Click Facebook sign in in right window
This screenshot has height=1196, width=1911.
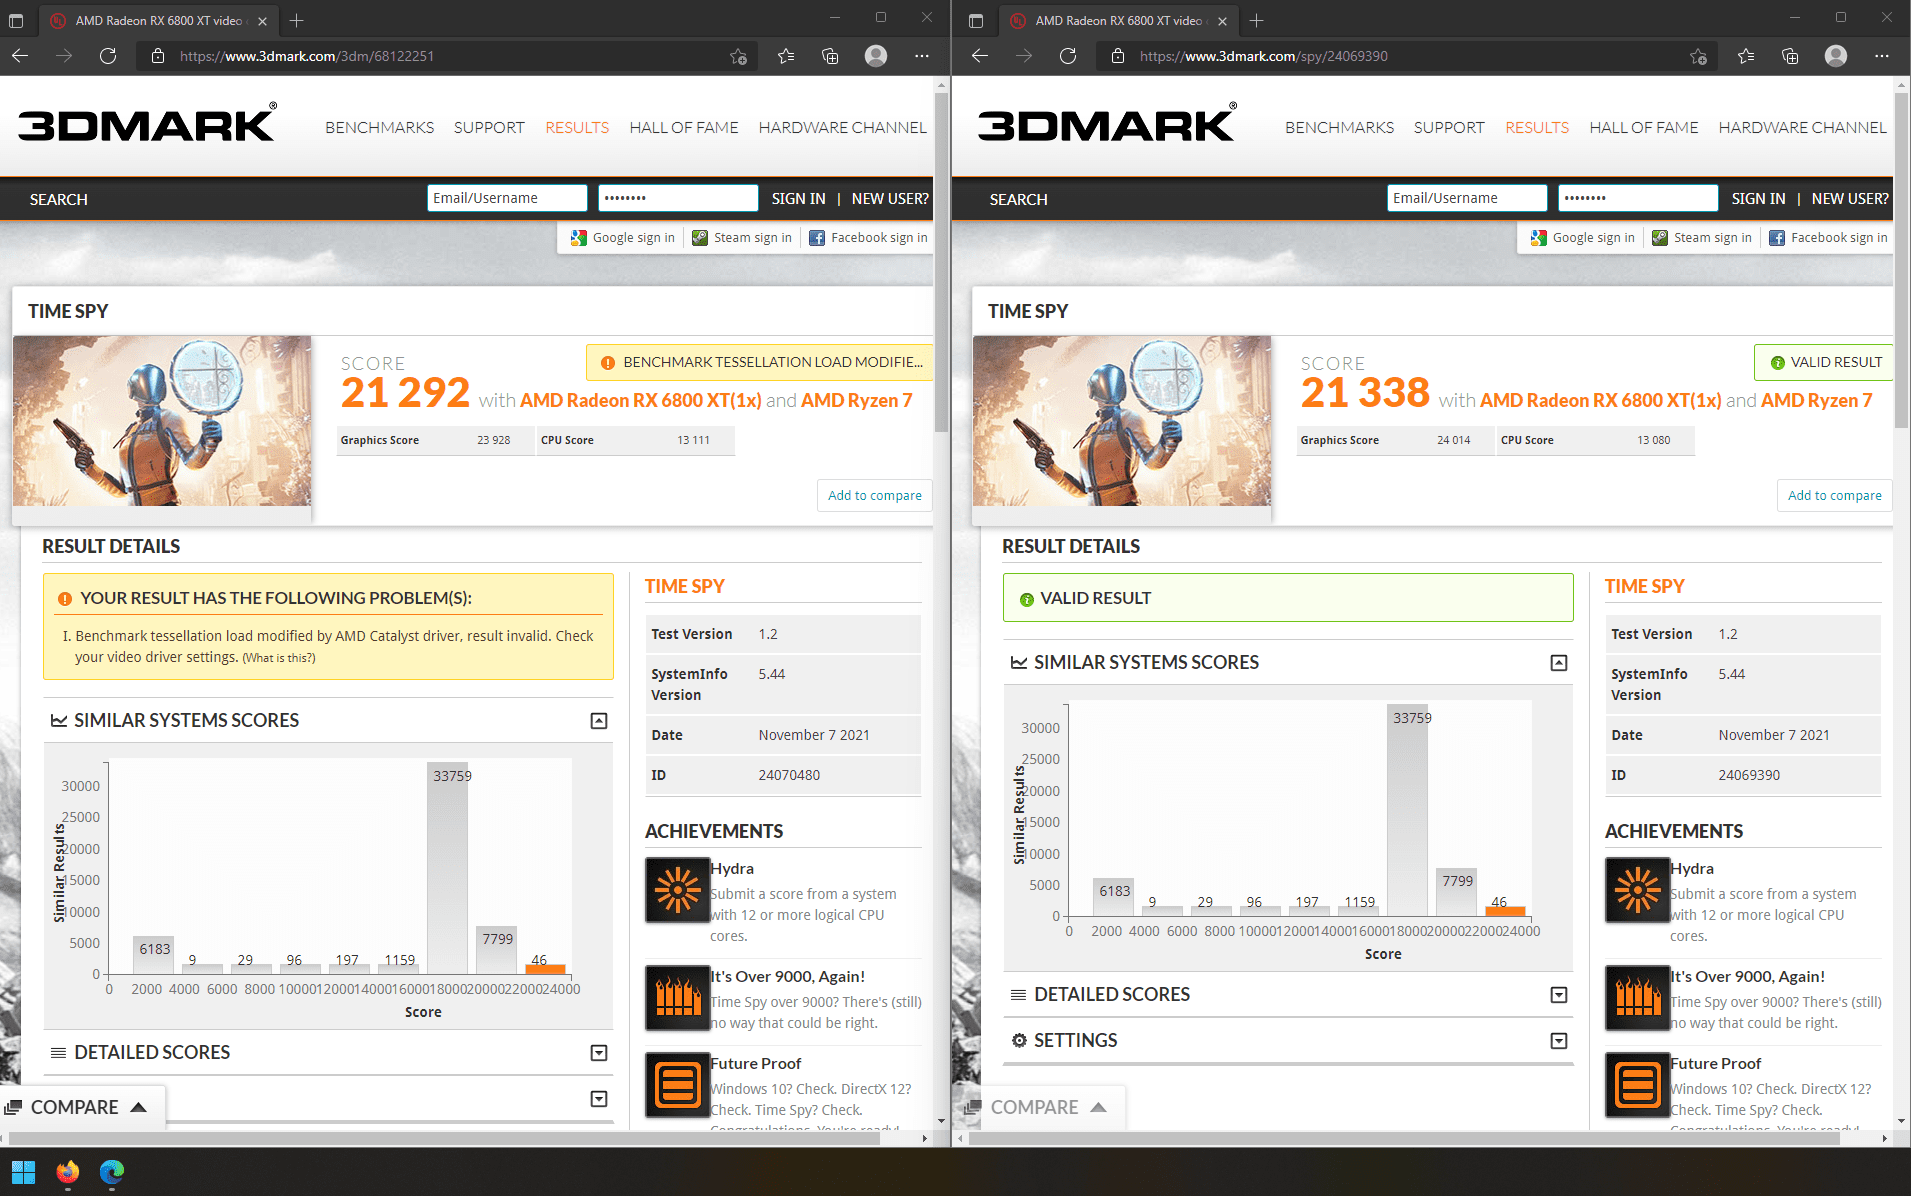coord(1828,238)
